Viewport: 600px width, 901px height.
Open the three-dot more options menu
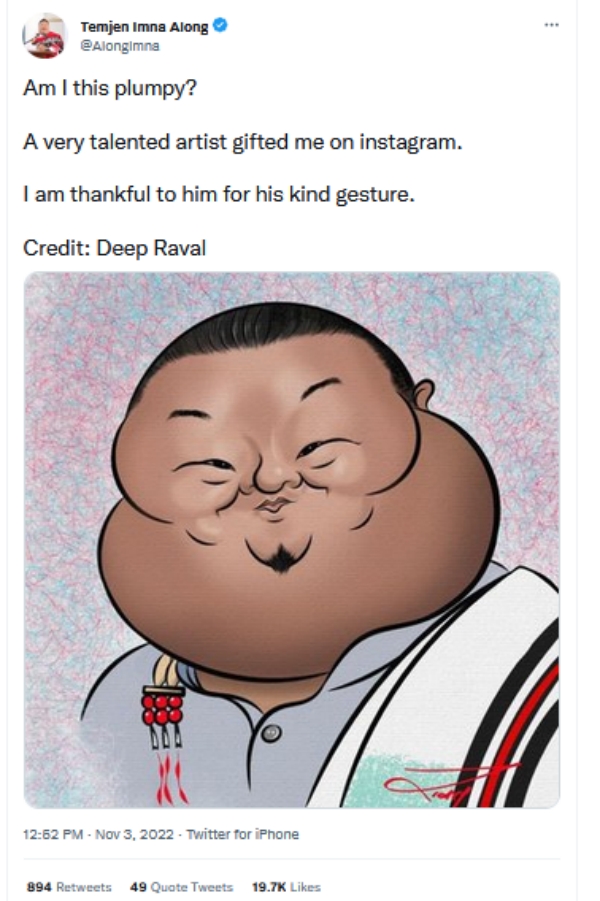[552, 25]
